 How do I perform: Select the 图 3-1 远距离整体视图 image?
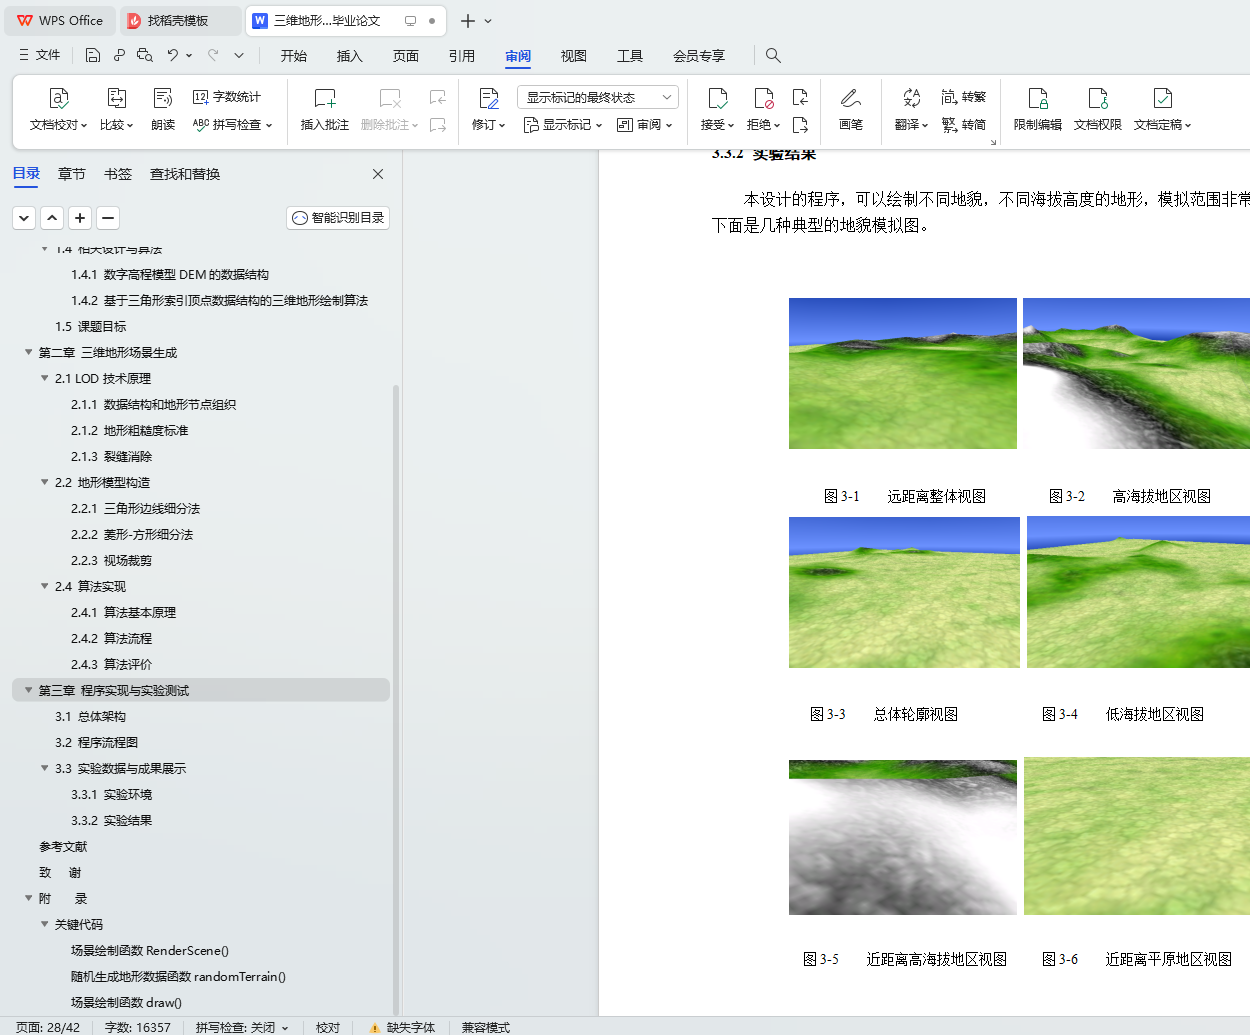pos(903,373)
